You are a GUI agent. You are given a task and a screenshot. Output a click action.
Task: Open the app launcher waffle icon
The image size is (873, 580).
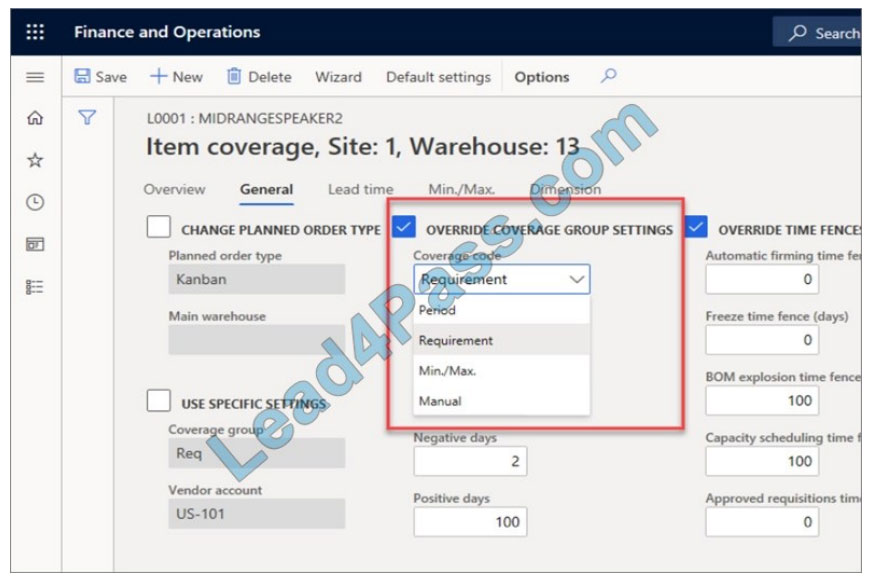tap(35, 32)
